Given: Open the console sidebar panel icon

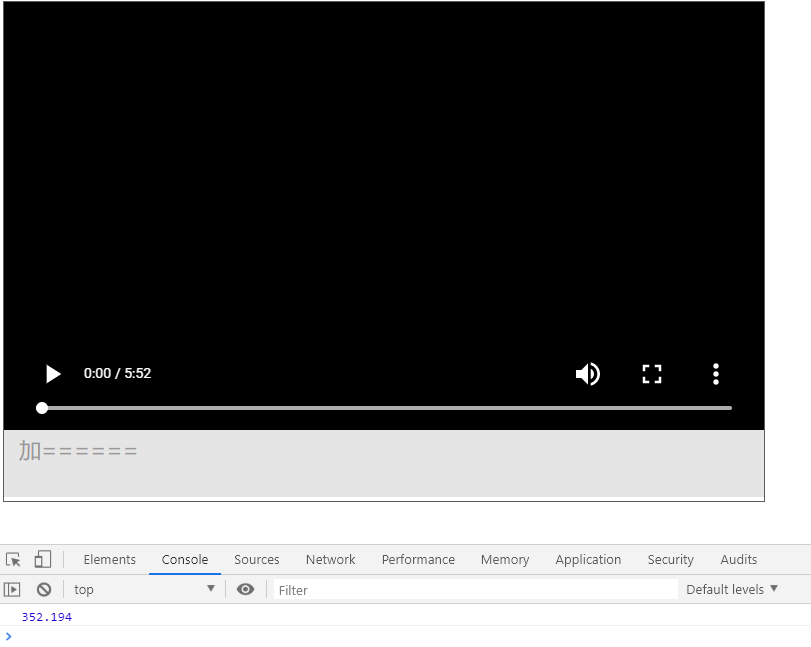Looking at the screenshot, I should point(13,589).
